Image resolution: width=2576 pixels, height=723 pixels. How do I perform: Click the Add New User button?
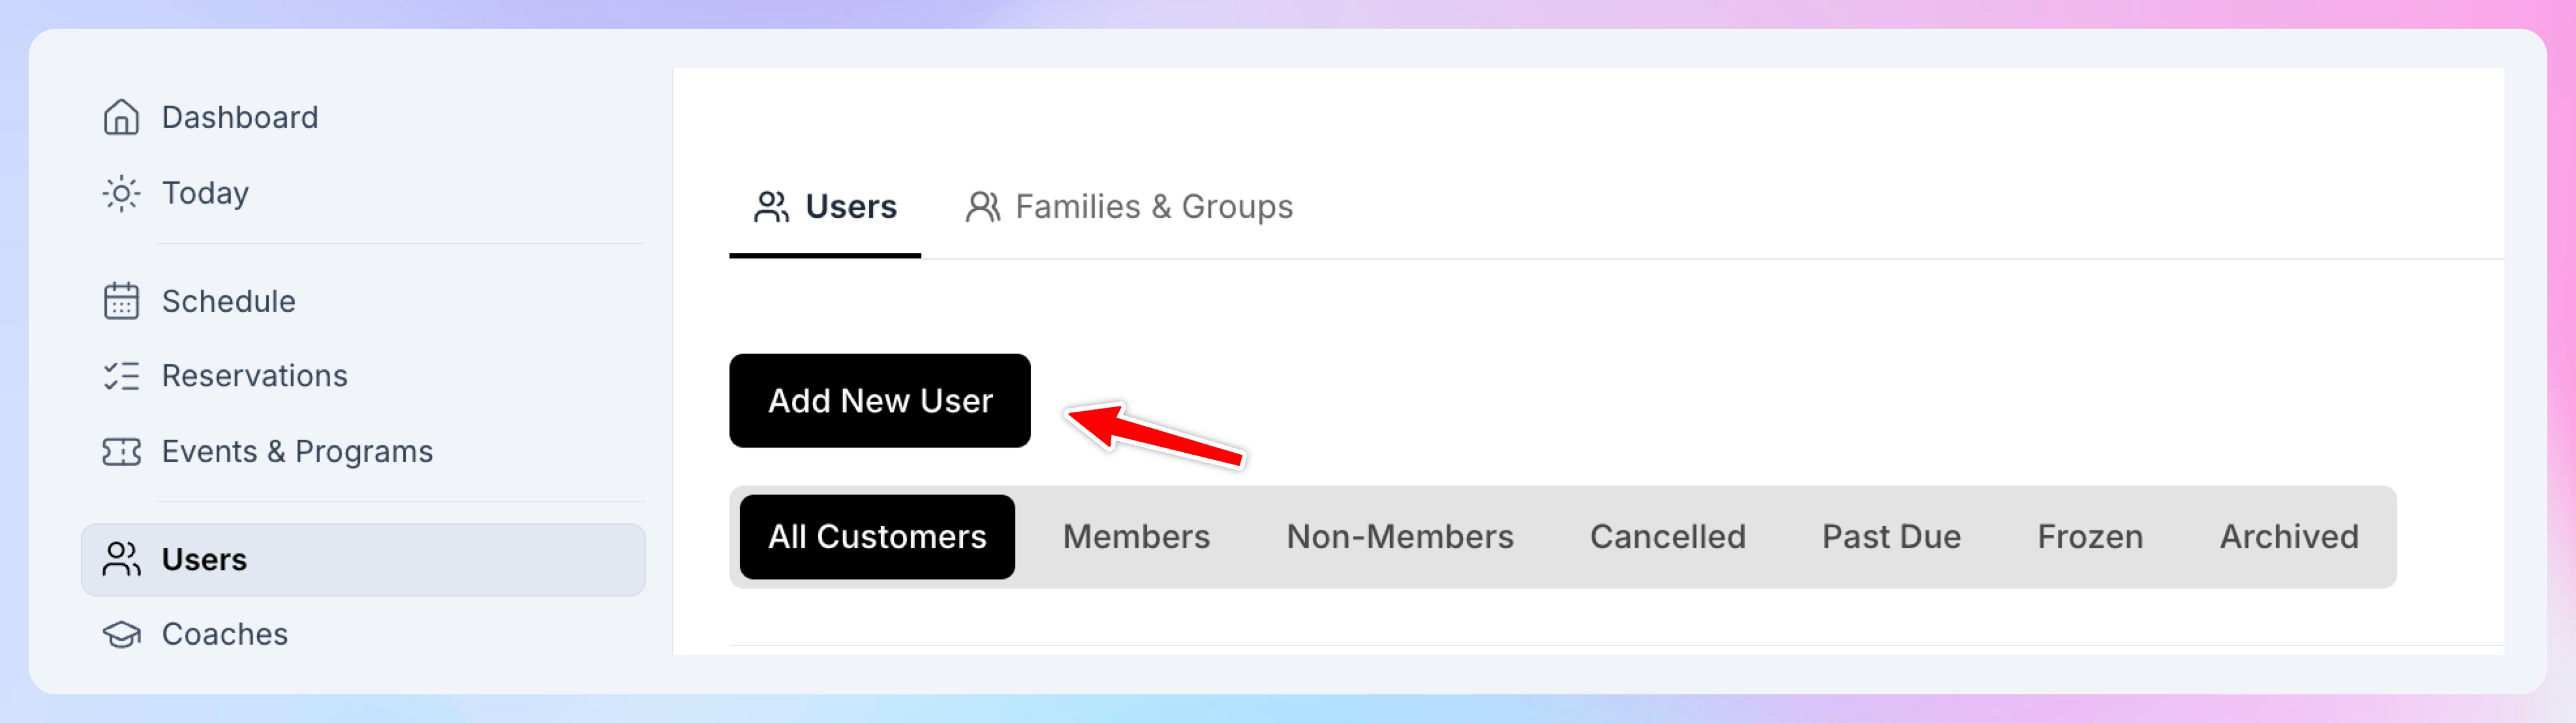(880, 400)
